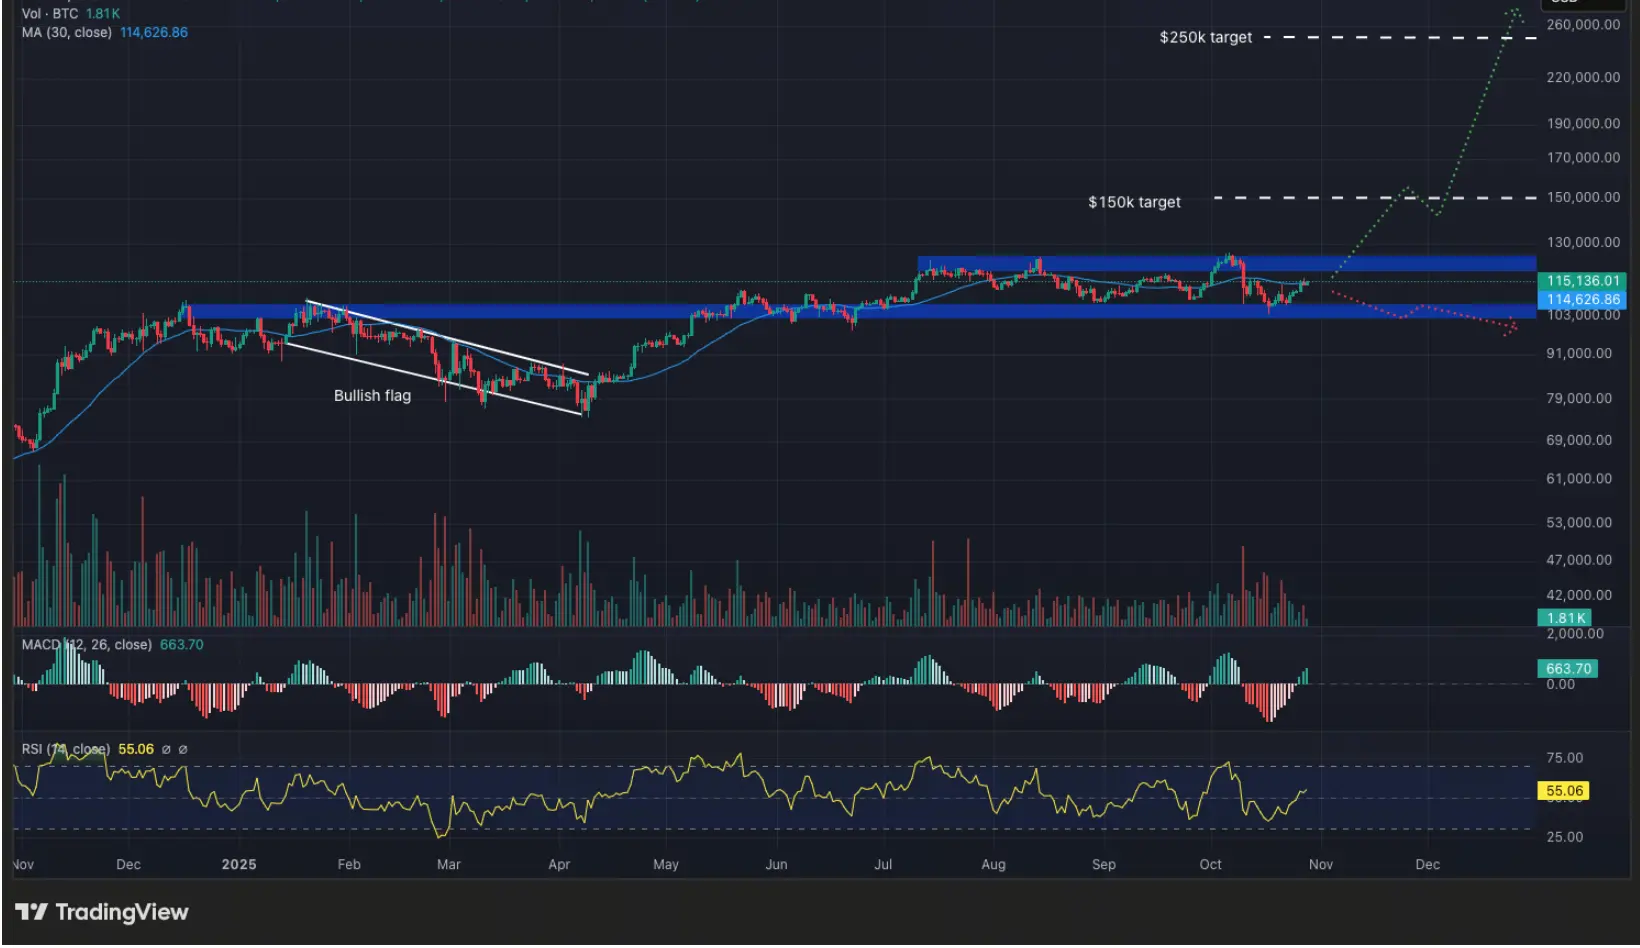Click the 130,000.00 price axis label
The image size is (1640, 948).
point(1583,243)
